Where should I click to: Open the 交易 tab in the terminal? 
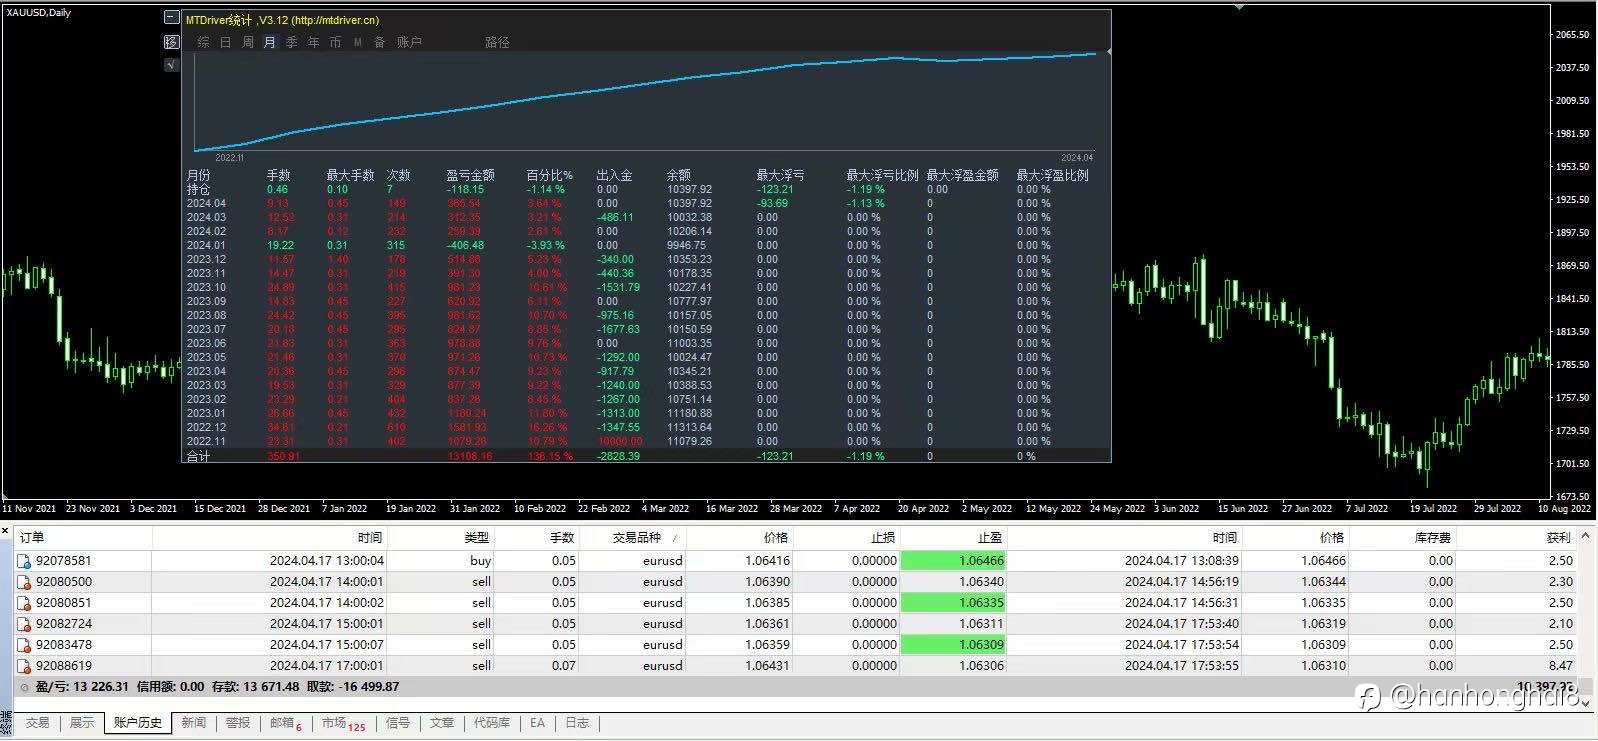click(37, 723)
